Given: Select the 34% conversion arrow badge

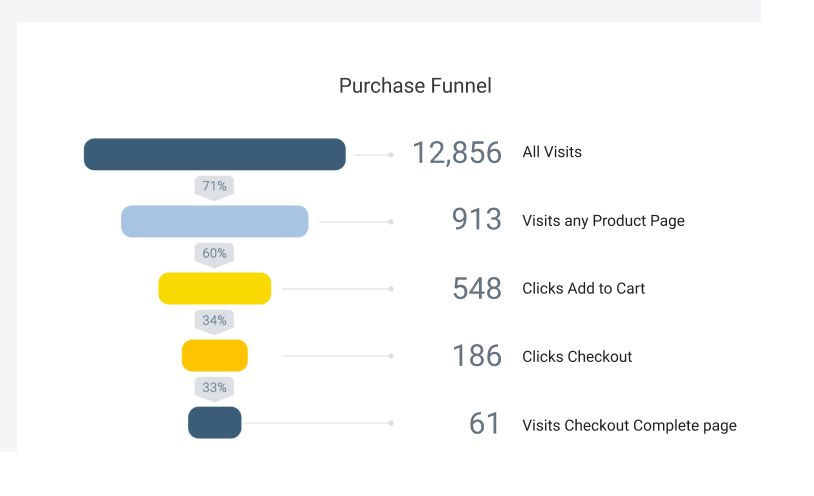Looking at the screenshot, I should tap(214, 322).
